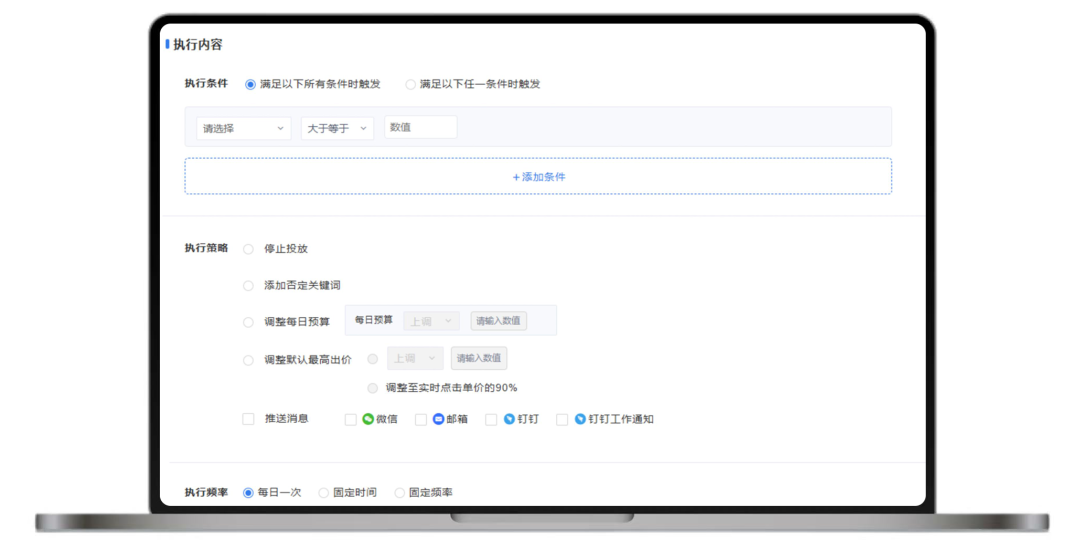Check the 邮箱 notification box
The width and height of the screenshot is (1080, 540).
pos(421,419)
